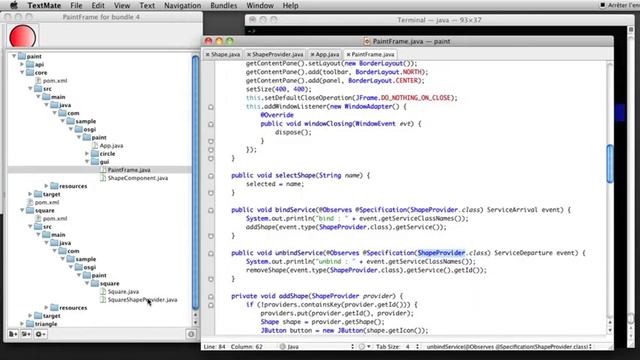640x360 pixels.
Task: Click the PaintFrame for bundle 4 window title
Action: click(101, 17)
